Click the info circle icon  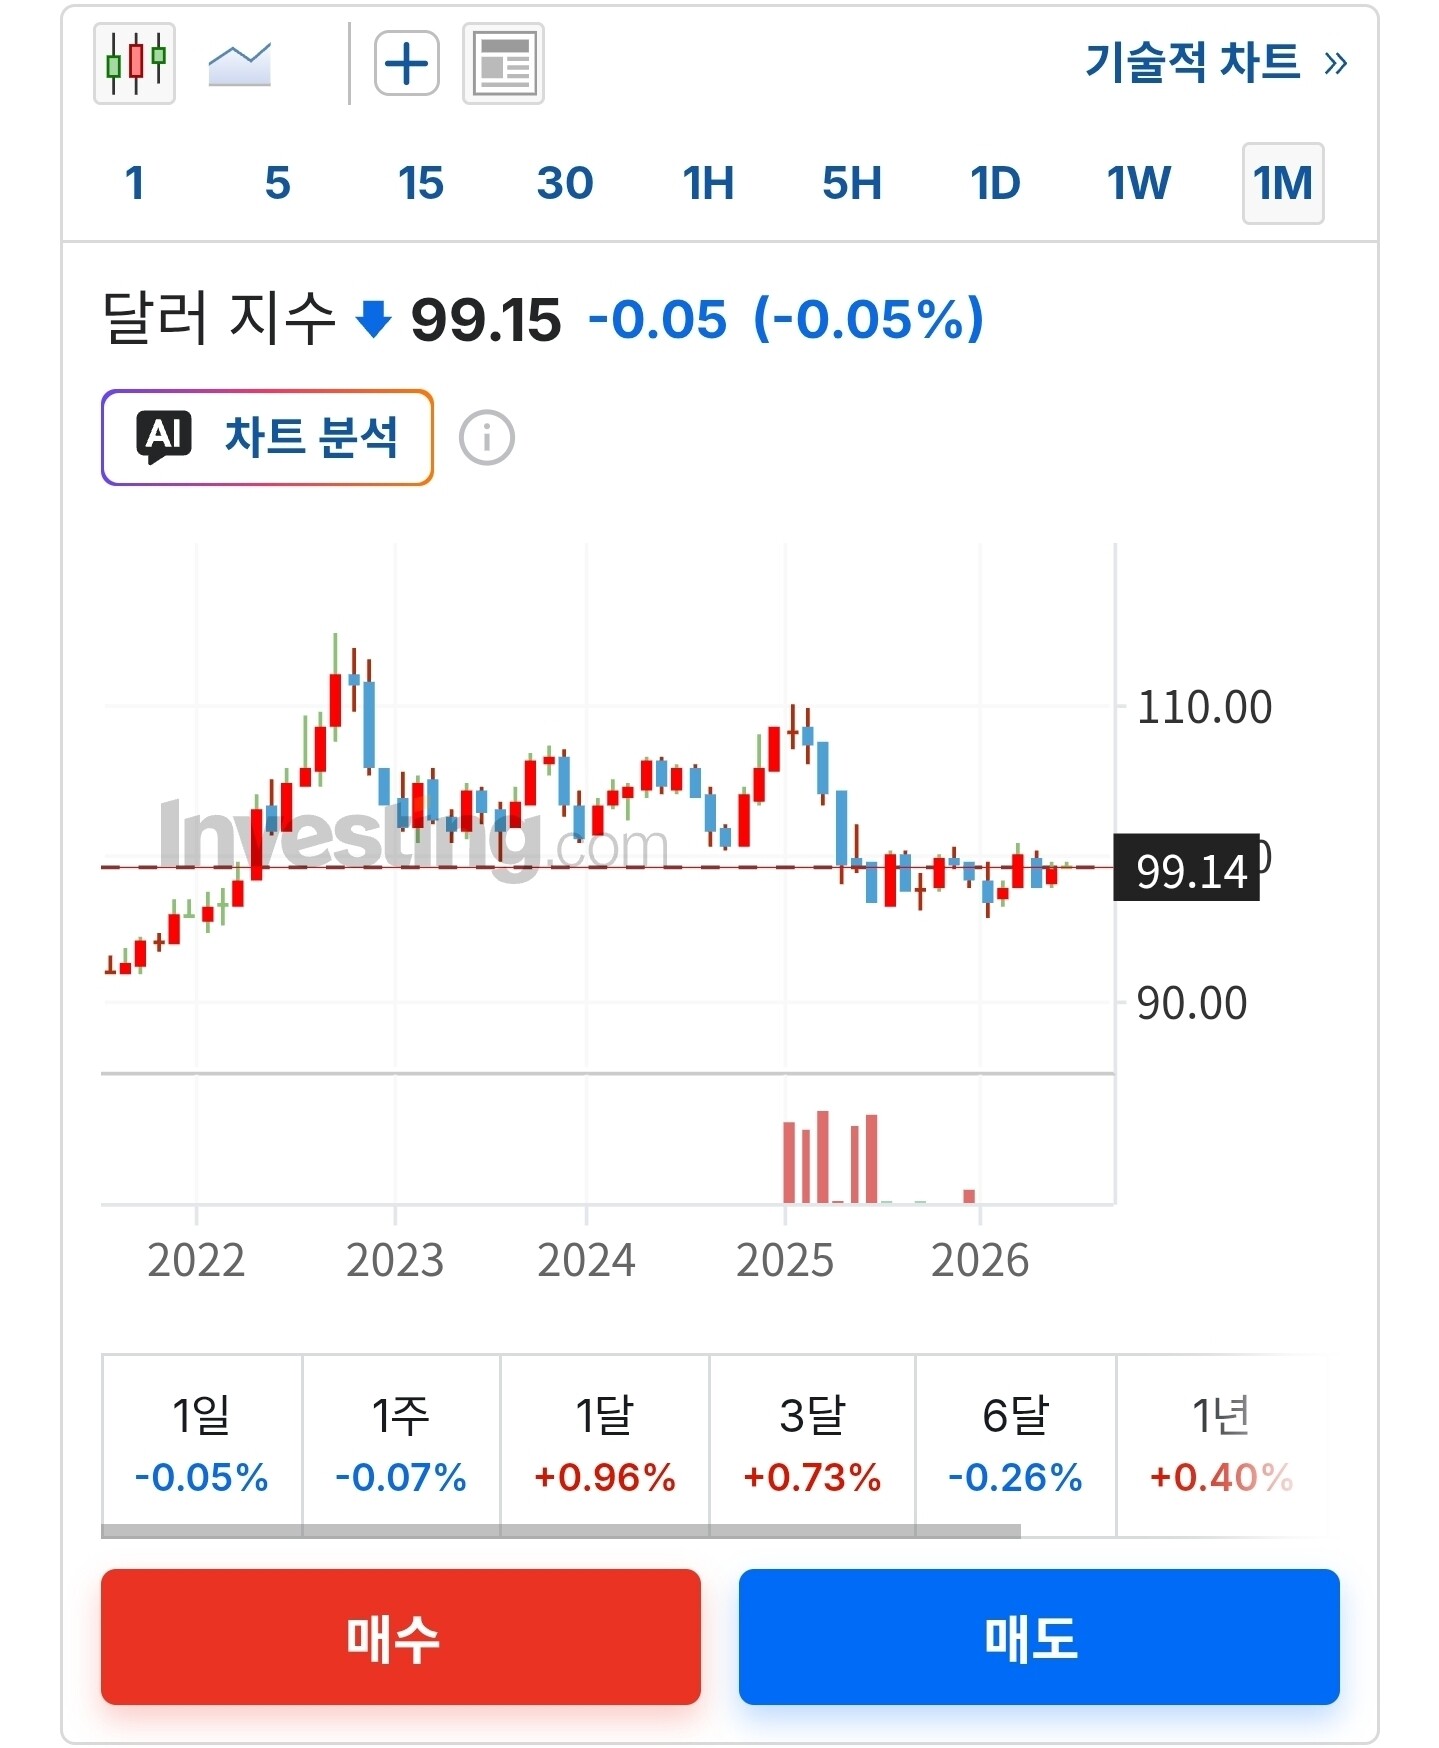point(487,438)
